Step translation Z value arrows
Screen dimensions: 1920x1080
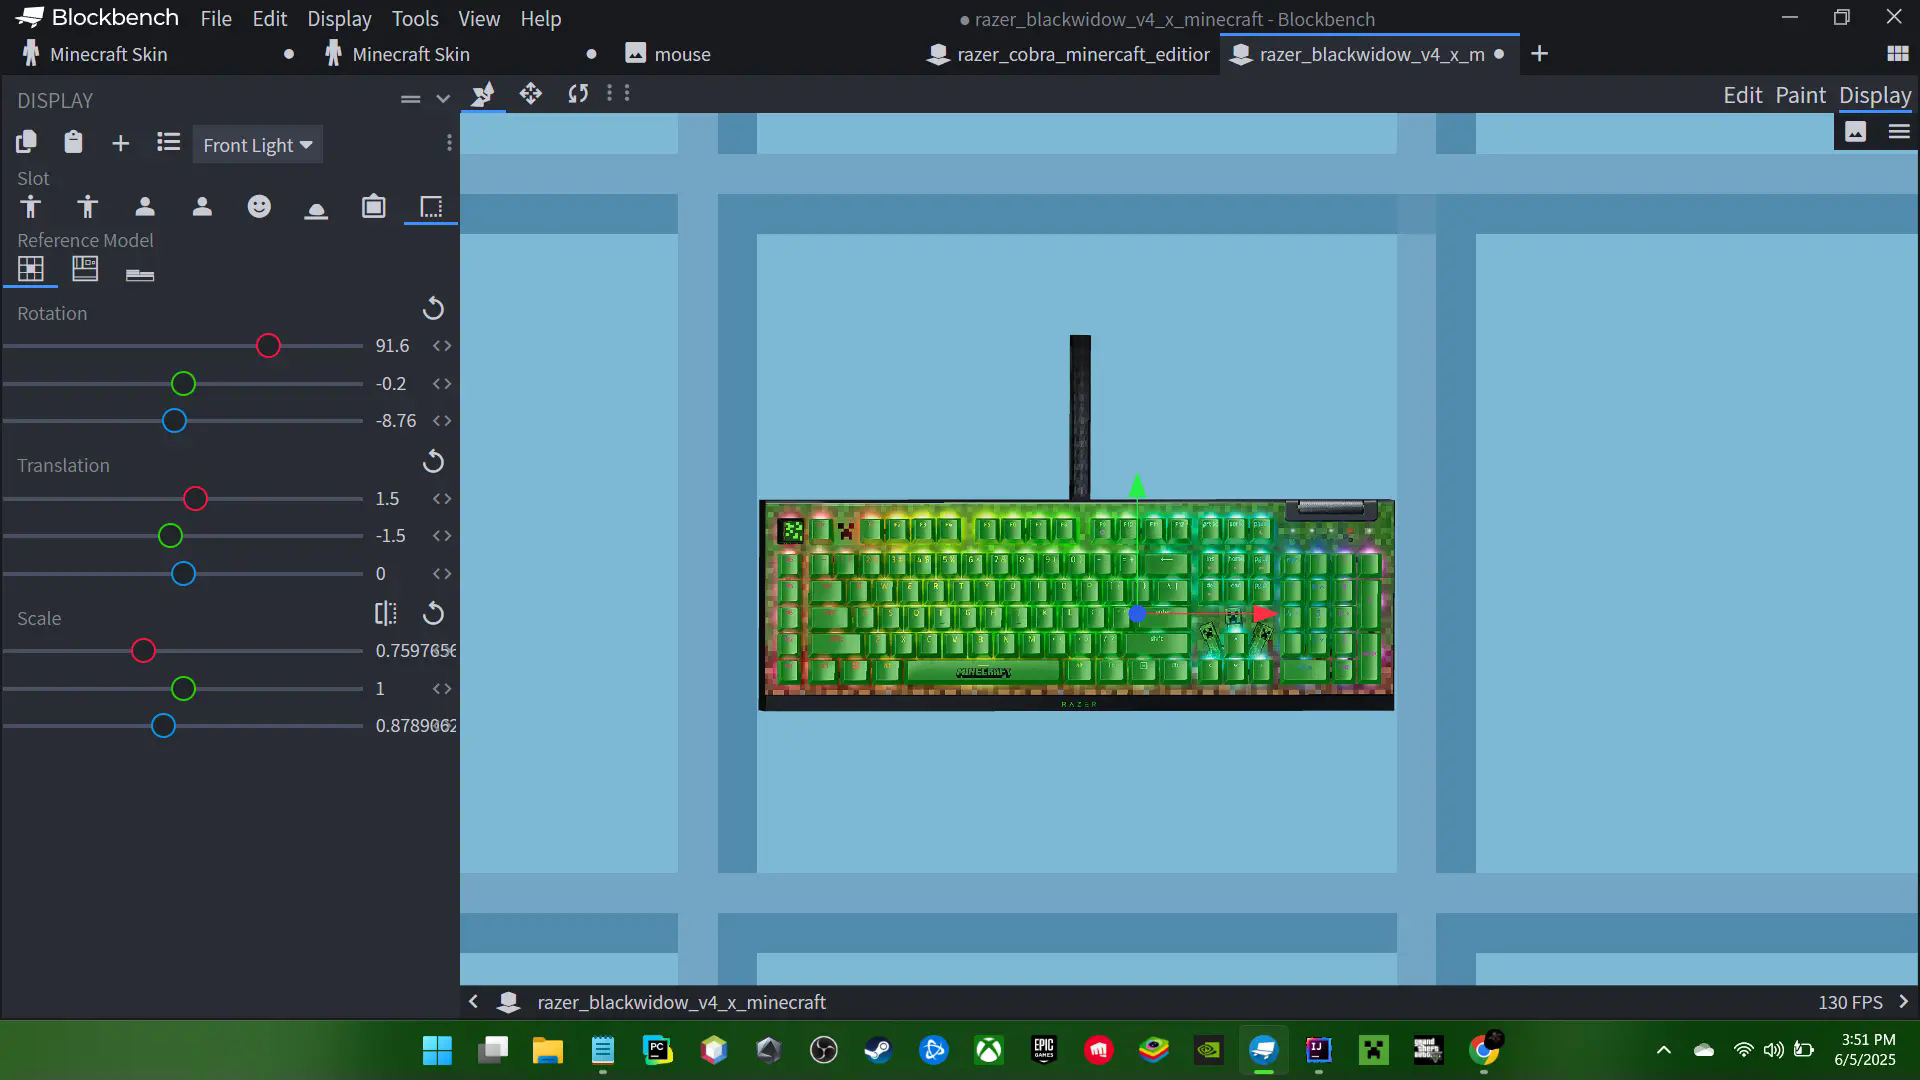pyautogui.click(x=442, y=574)
